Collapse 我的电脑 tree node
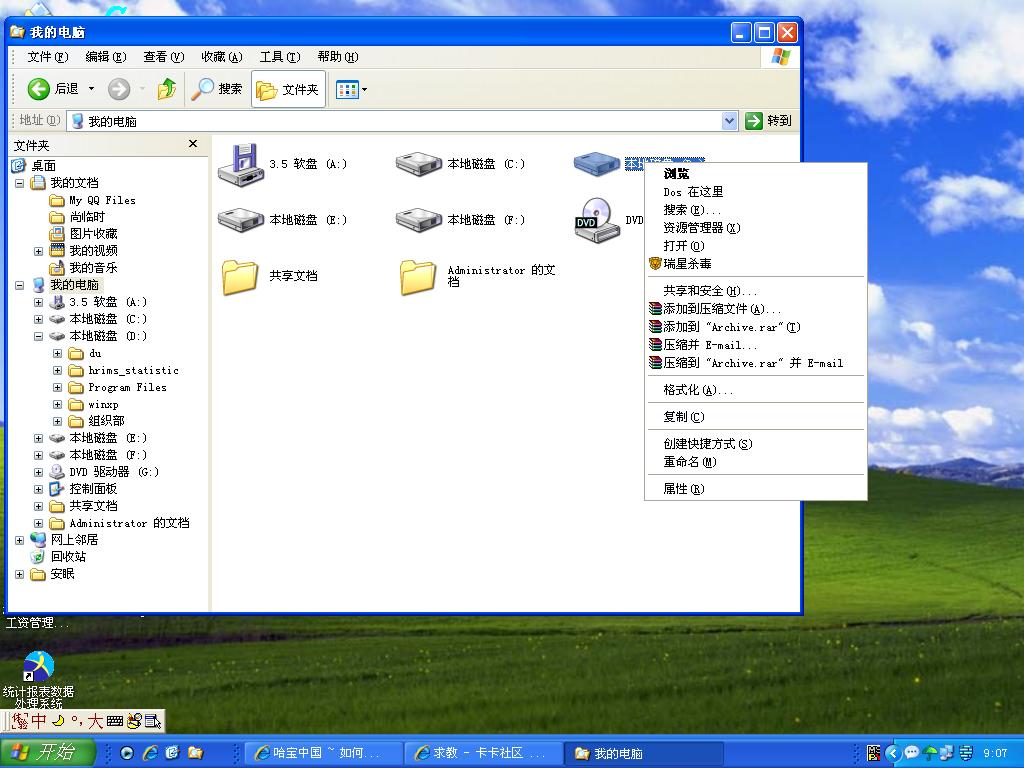 [x=20, y=285]
